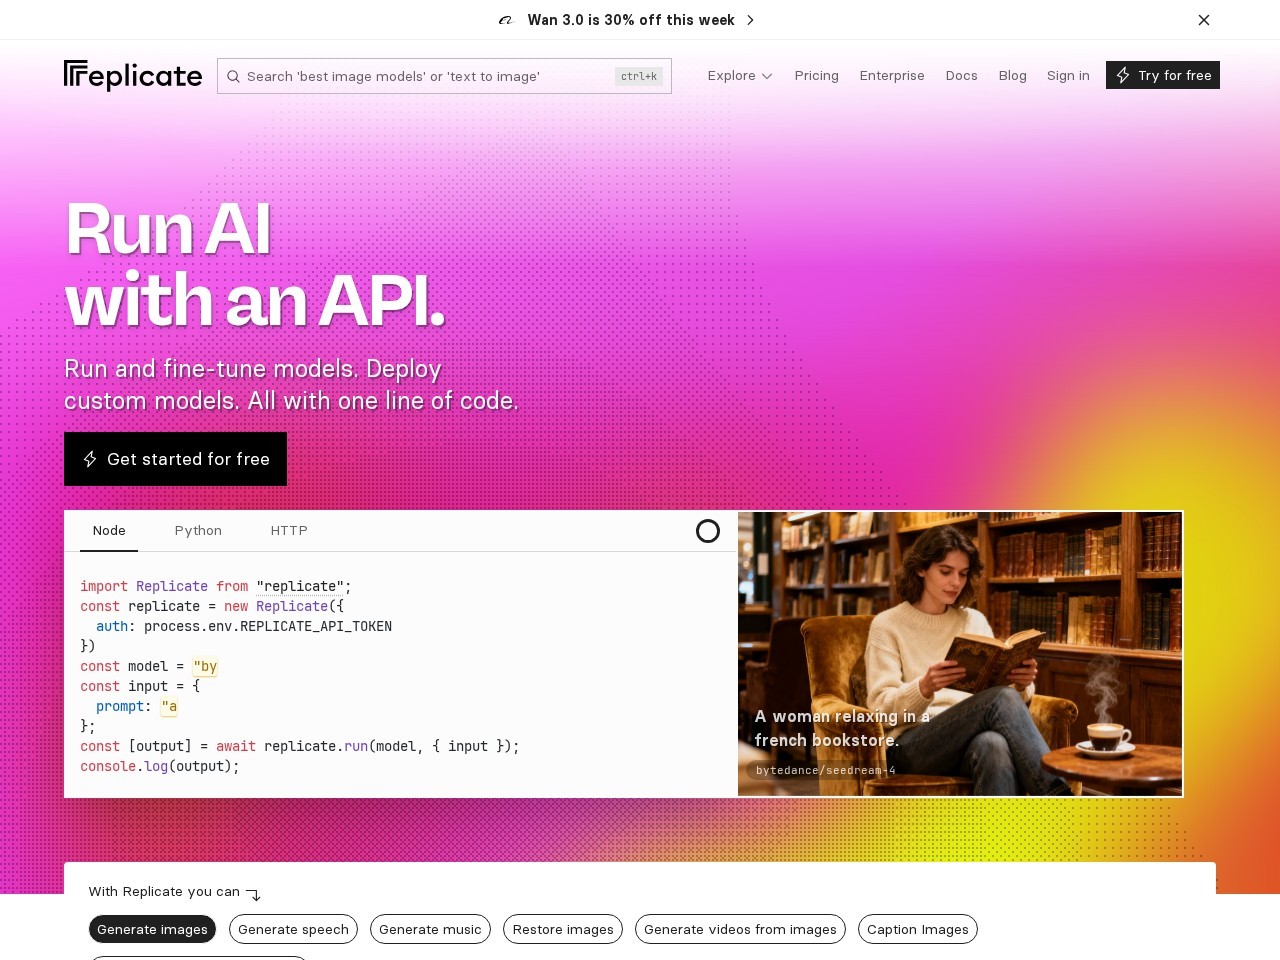
Task: Open the bookstore woman example image
Action: pyautogui.click(x=960, y=654)
